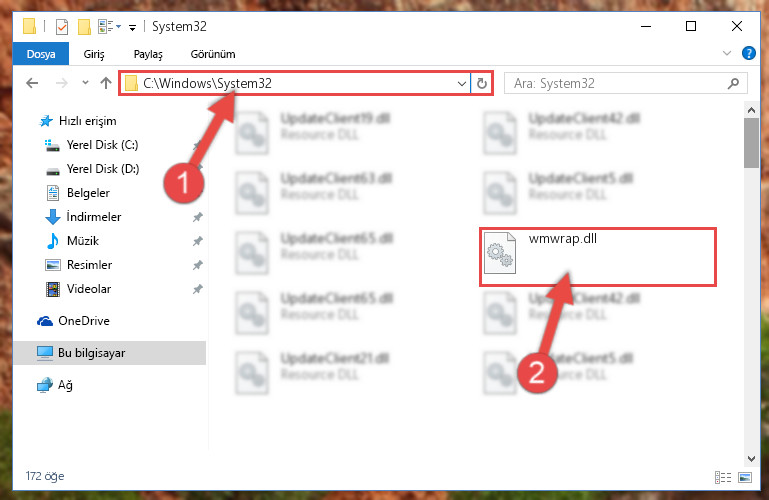Image resolution: width=769 pixels, height=500 pixels.
Task: Click the search magnifier icon
Action: tap(733, 83)
